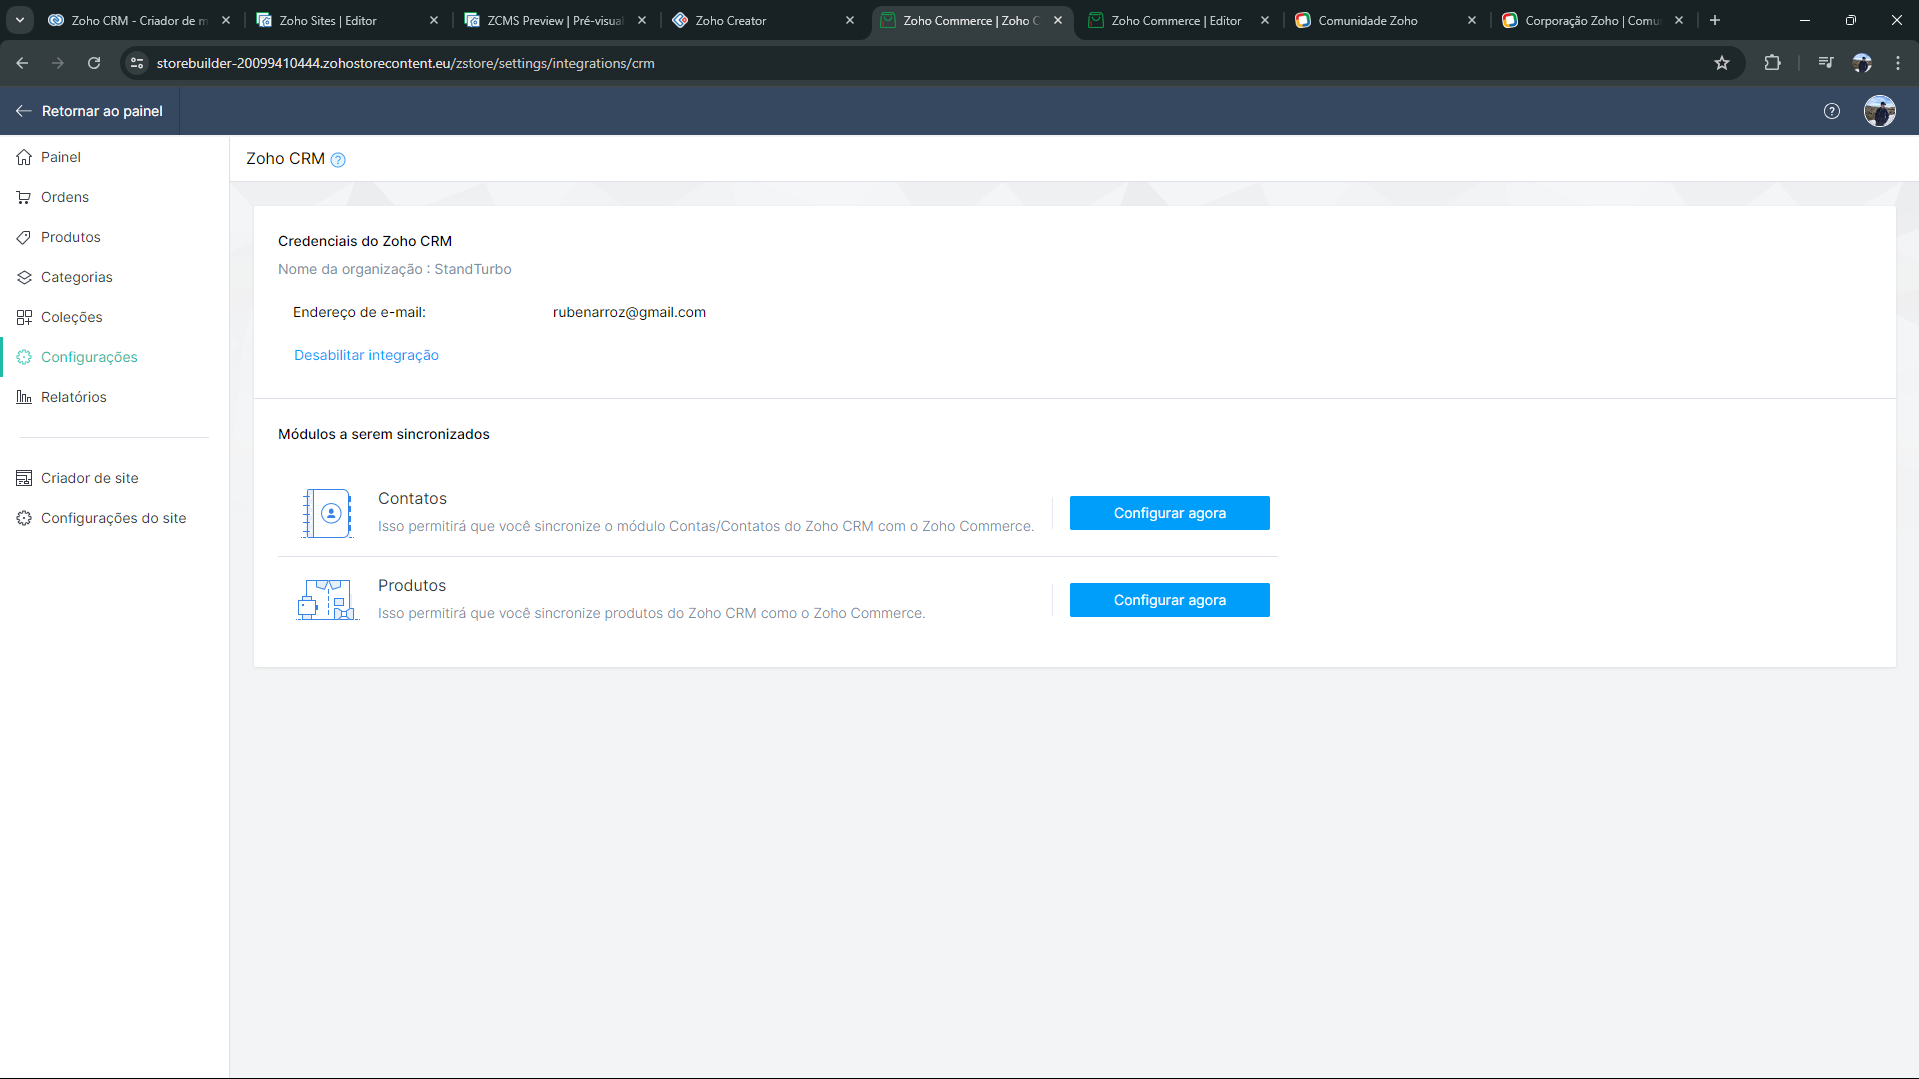The width and height of the screenshot is (1919, 1079).
Task: Click the Configurações do site gear icon
Action: click(24, 518)
